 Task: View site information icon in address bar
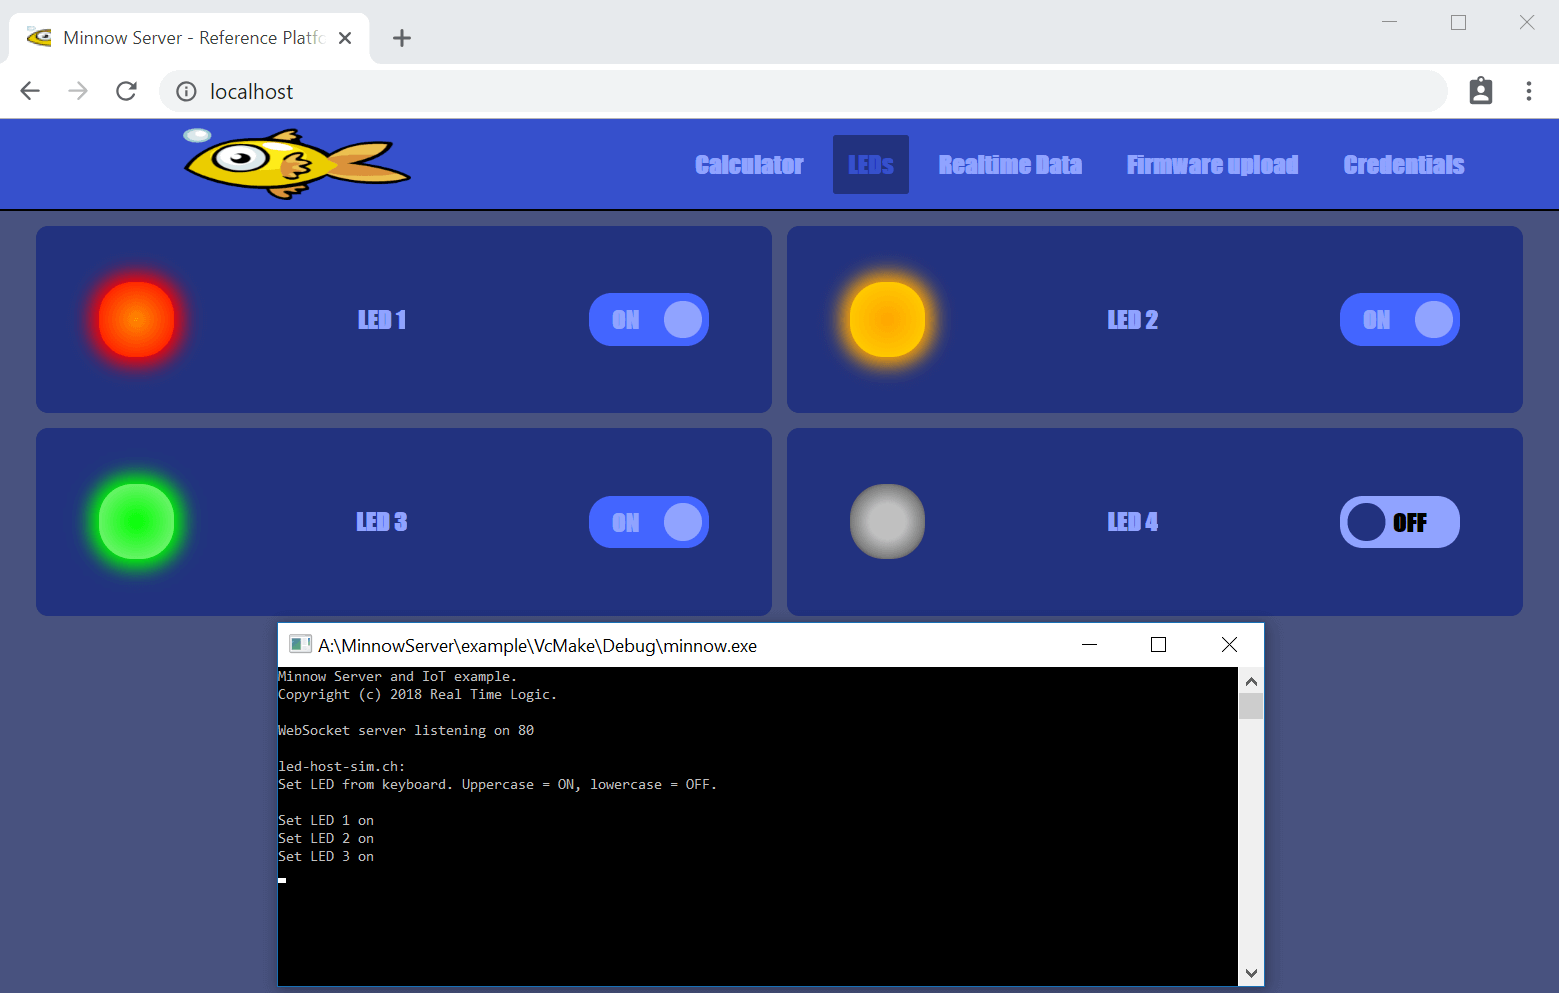pyautogui.click(x=186, y=92)
